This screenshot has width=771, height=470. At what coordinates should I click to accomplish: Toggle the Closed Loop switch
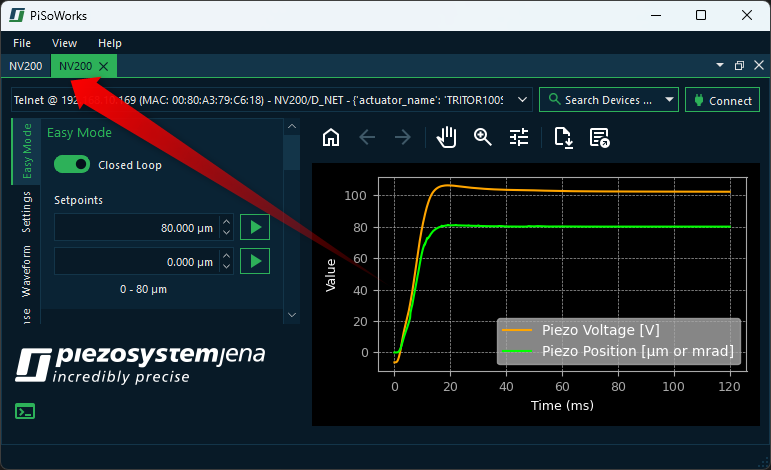coord(72,165)
